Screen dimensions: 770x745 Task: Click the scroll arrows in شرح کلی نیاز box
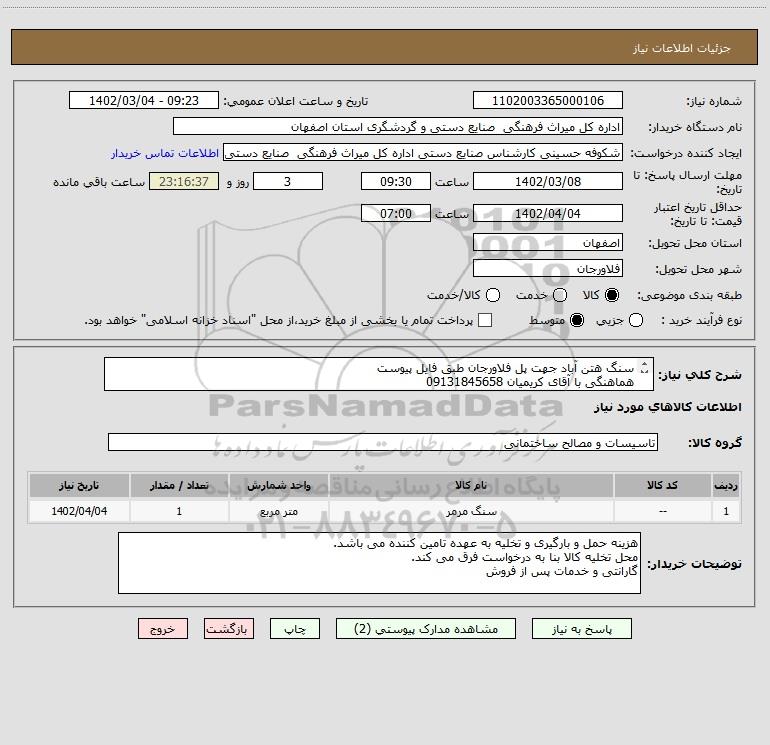pyautogui.click(x=645, y=367)
